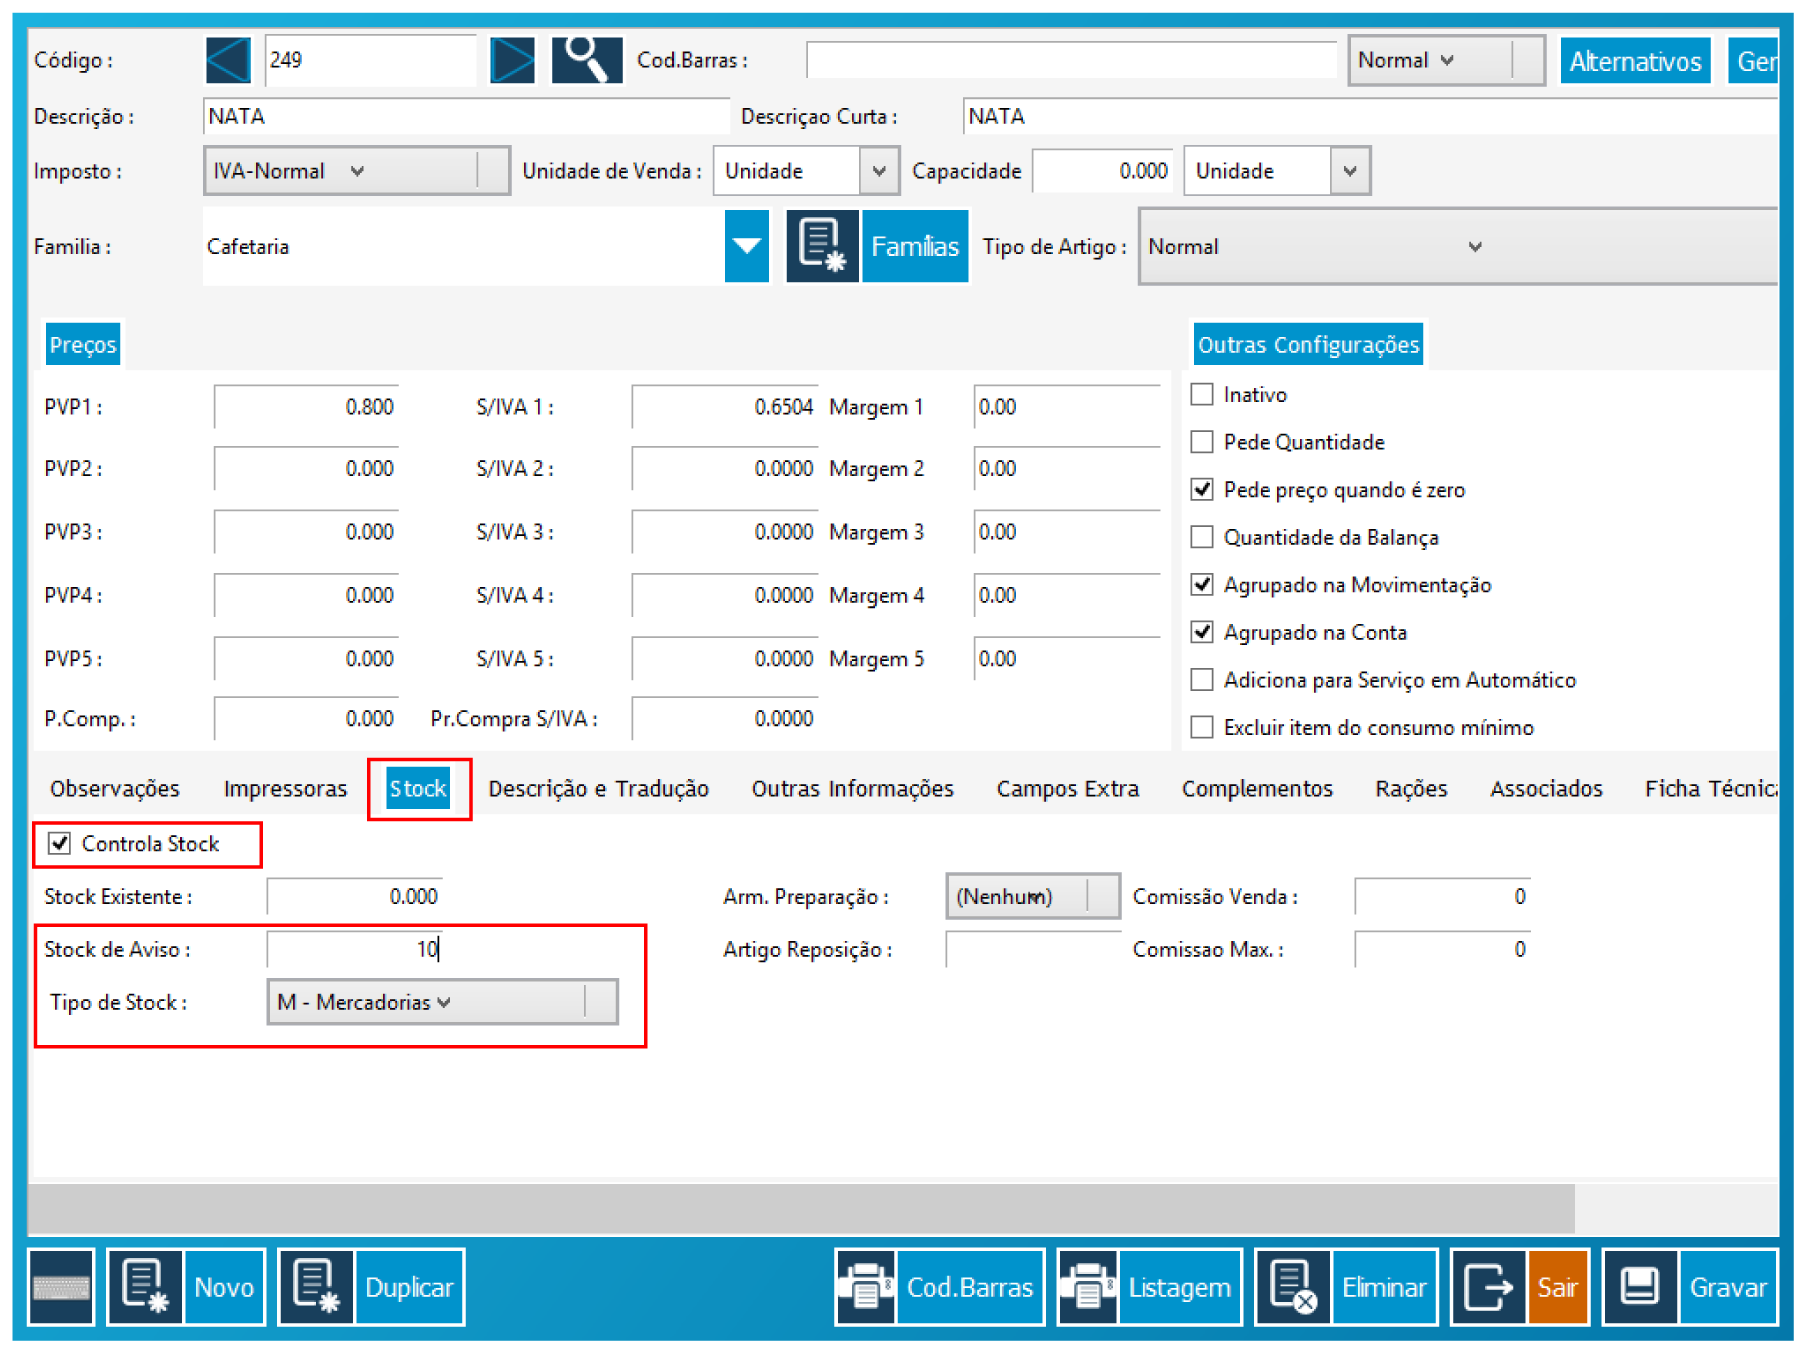Click the horizontal scrollbar at bottom
Image resolution: width=1807 pixels, height=1354 pixels.
tap(800, 1209)
